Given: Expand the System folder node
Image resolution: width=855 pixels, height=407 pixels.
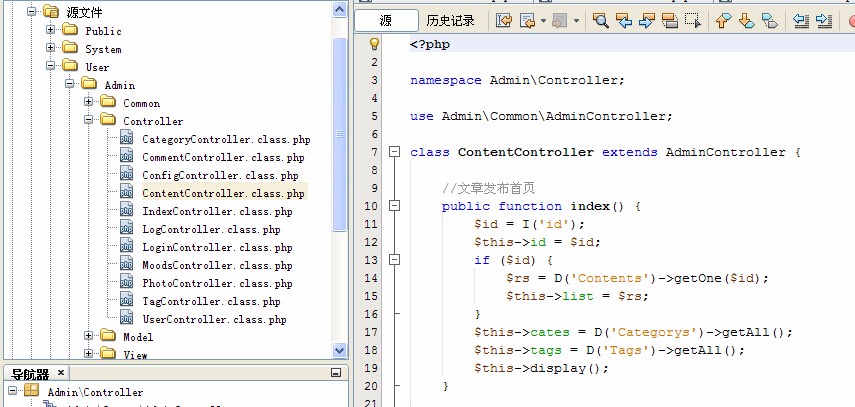Looking at the screenshot, I should click(51, 47).
